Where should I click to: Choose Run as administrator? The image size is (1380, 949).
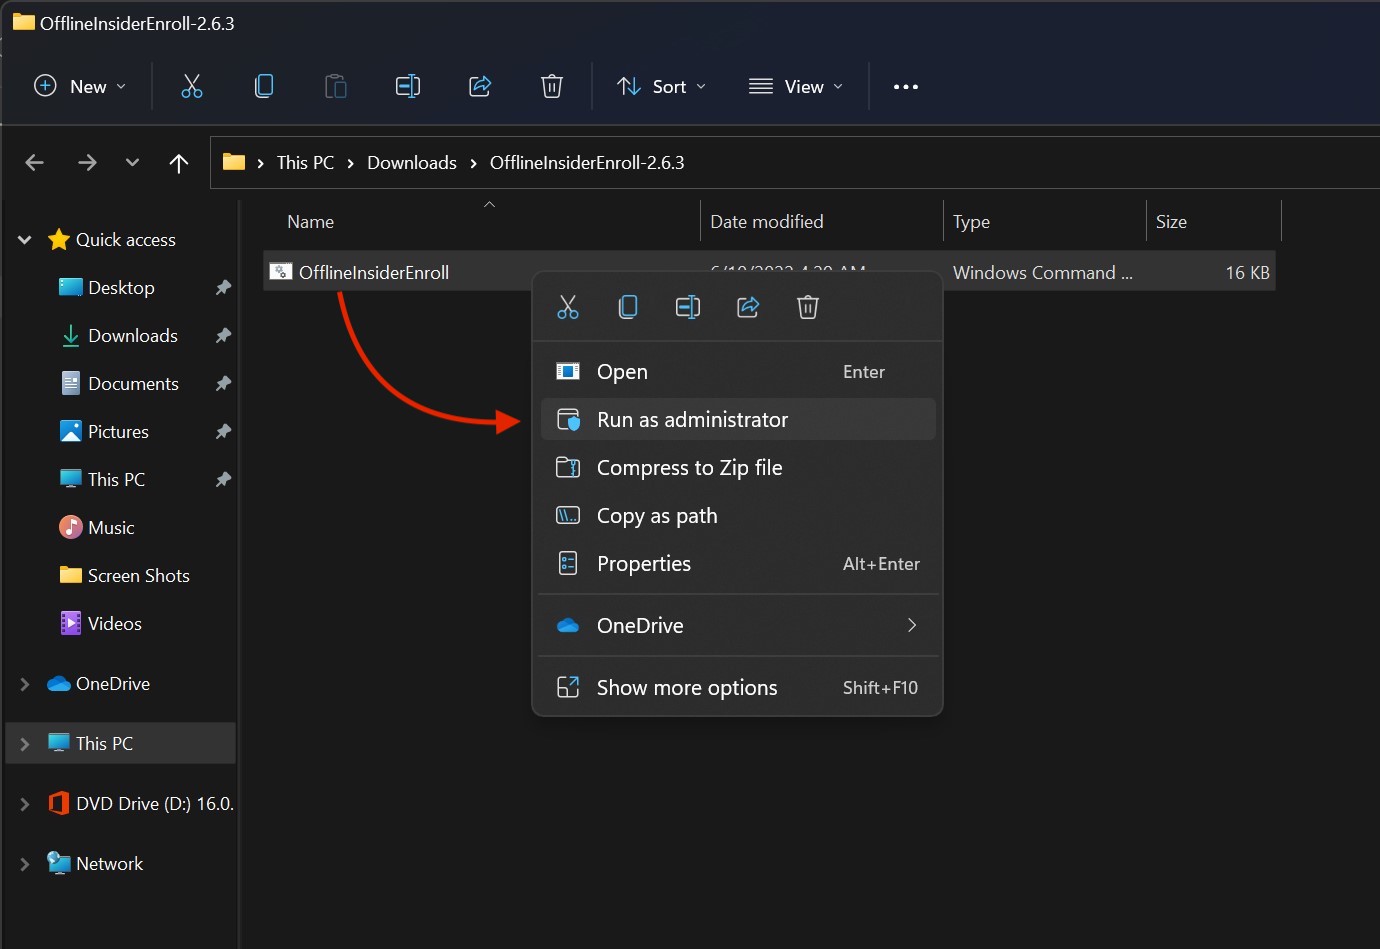coord(738,420)
